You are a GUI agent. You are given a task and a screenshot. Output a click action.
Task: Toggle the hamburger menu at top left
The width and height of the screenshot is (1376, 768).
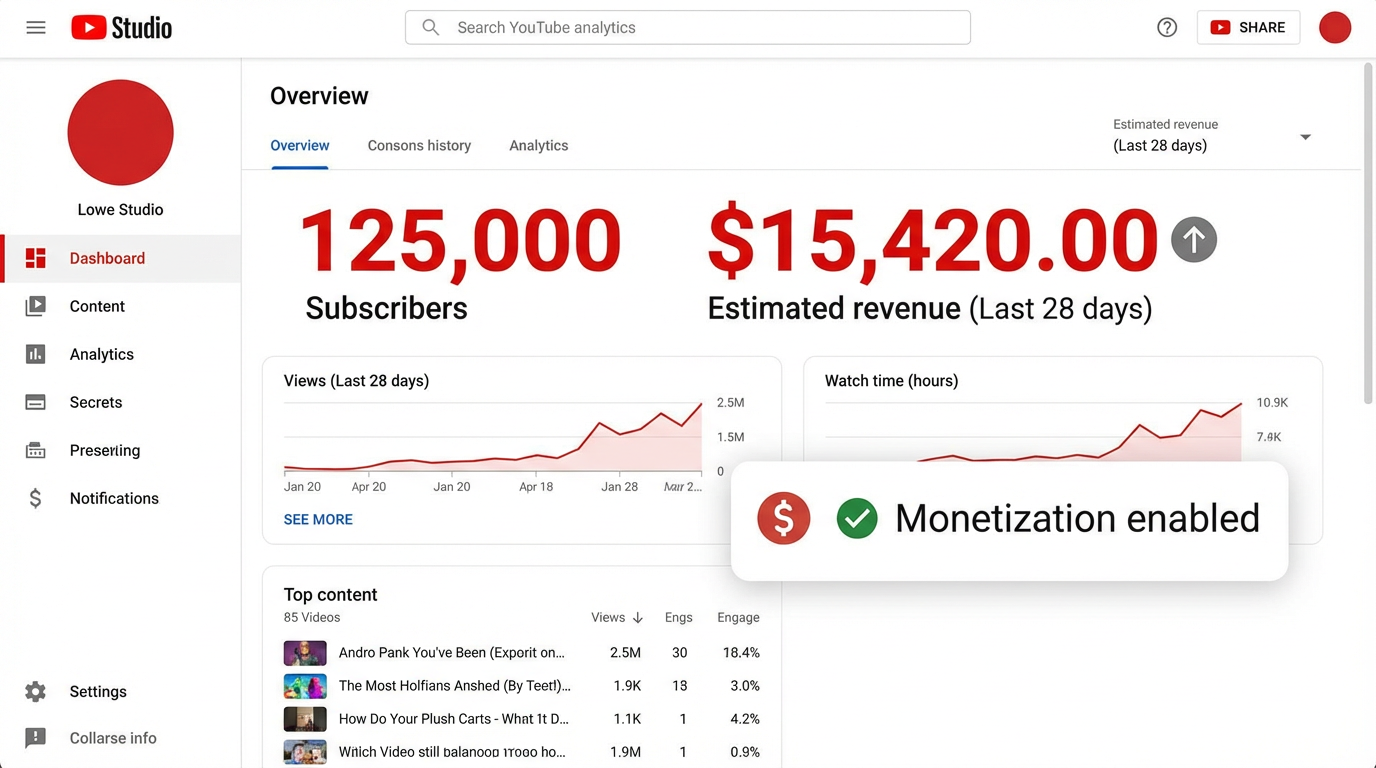click(x=35, y=27)
